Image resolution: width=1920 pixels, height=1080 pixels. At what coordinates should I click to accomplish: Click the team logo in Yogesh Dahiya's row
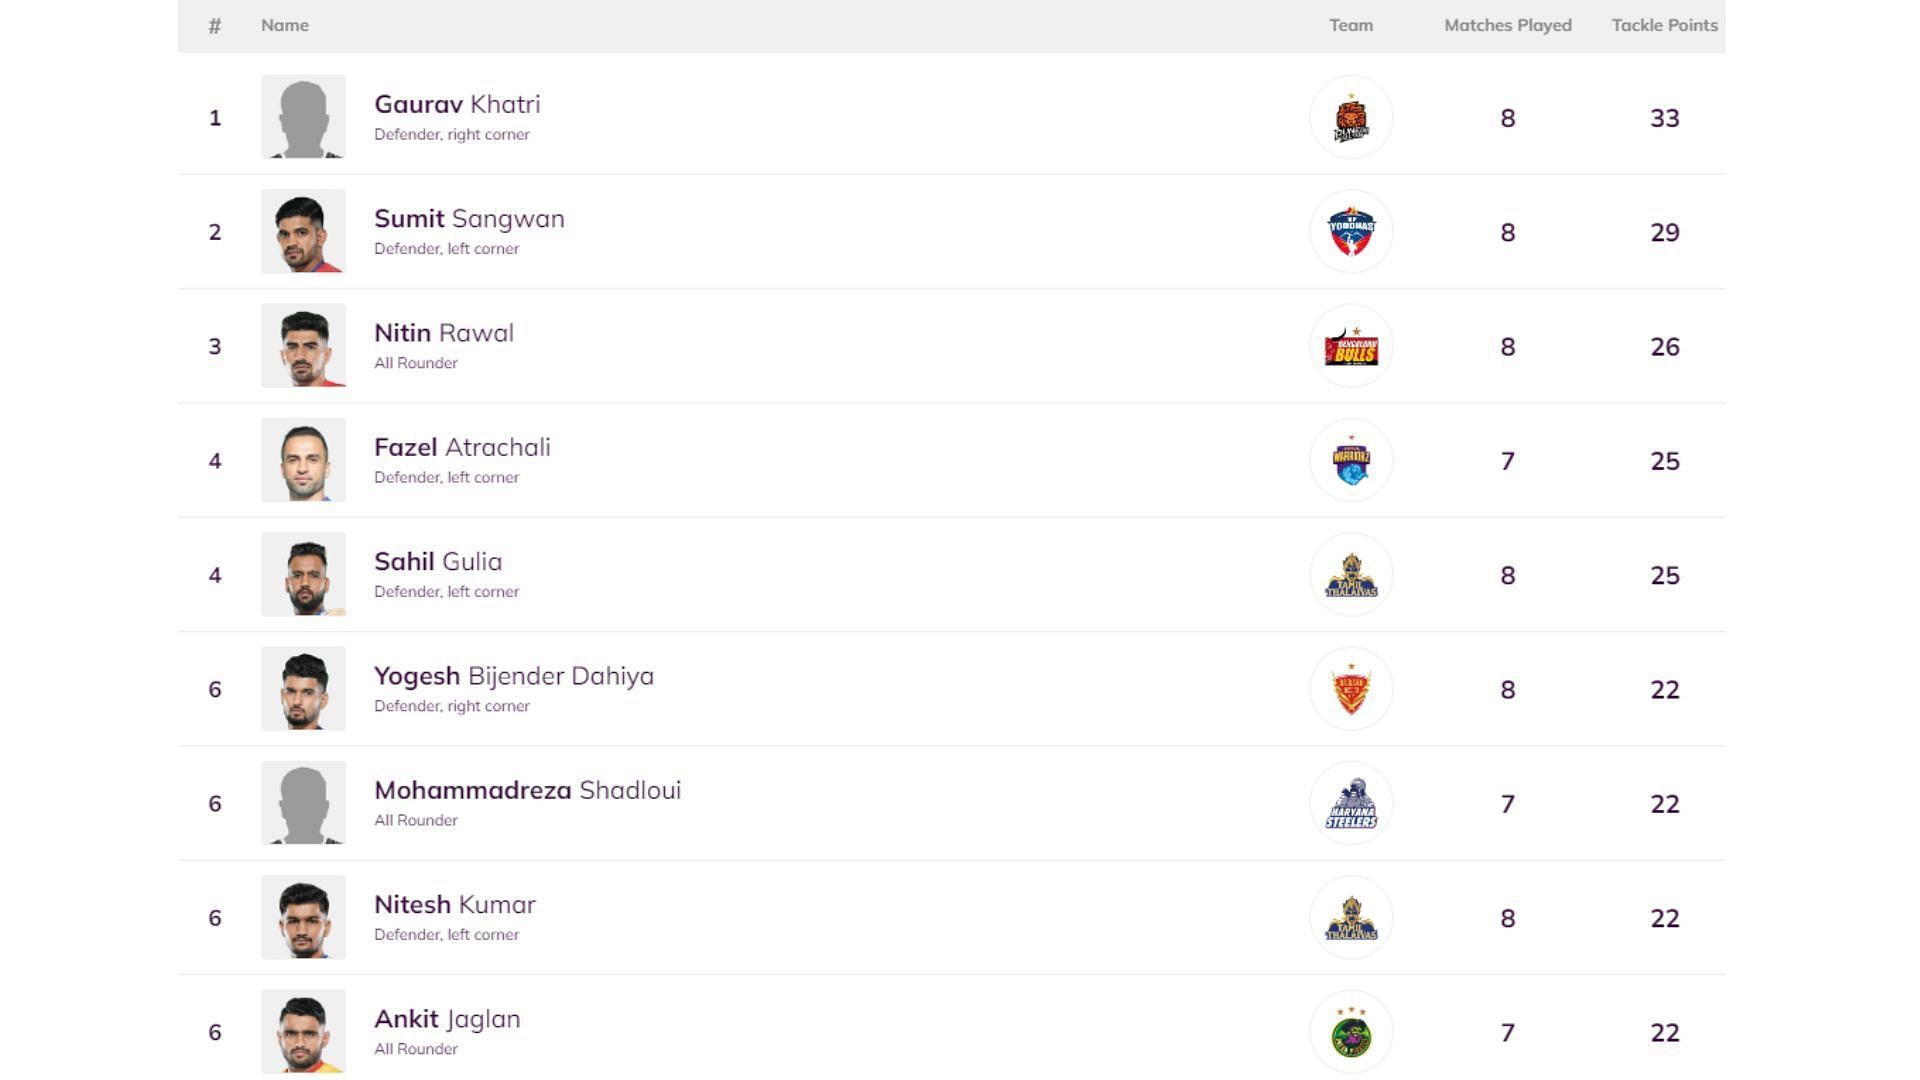[x=1351, y=689]
